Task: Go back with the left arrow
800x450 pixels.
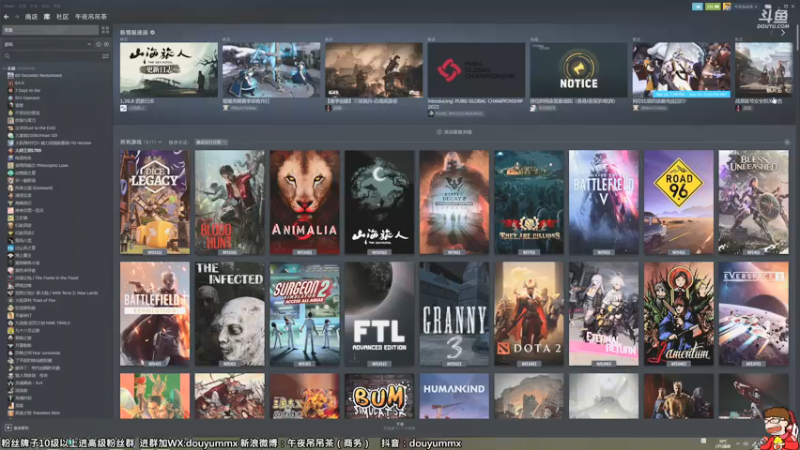Action: [x=7, y=17]
